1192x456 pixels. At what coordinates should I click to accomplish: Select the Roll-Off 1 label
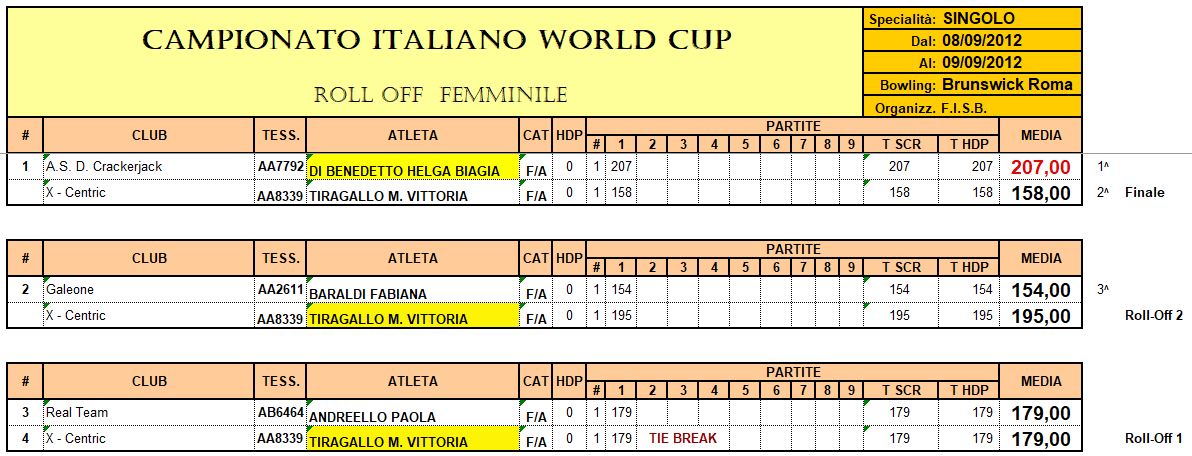point(1152,439)
